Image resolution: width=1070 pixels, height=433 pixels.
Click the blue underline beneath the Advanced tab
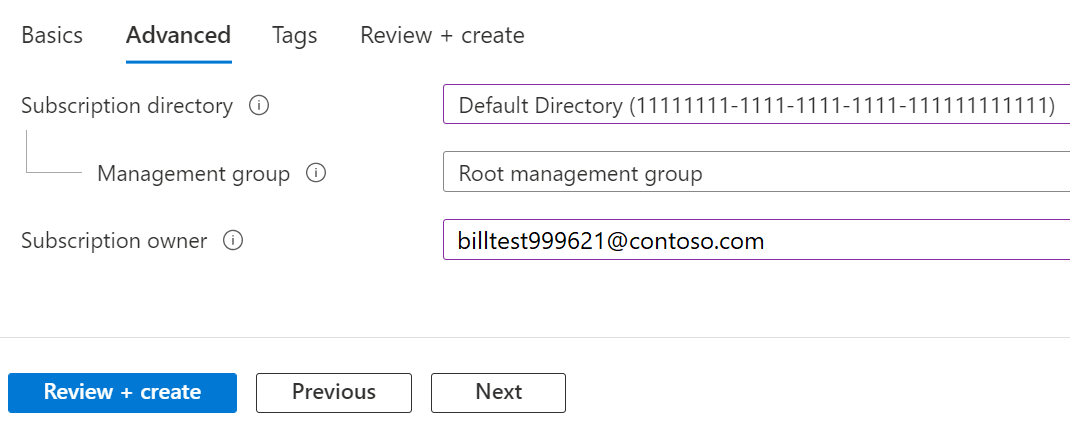coord(178,61)
